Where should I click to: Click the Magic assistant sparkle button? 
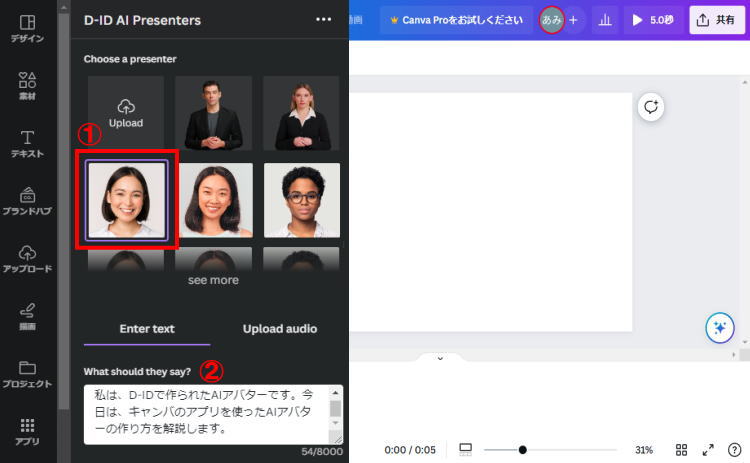[x=720, y=327]
